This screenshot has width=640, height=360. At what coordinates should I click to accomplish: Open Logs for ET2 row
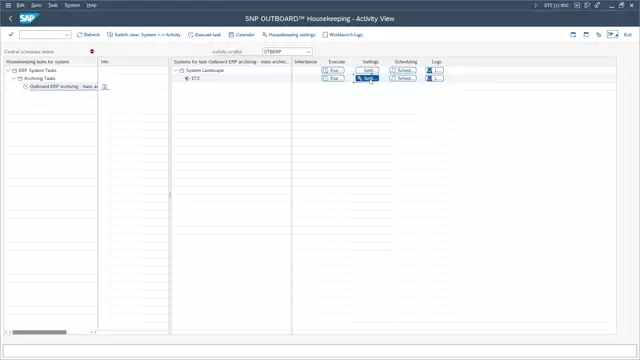tap(434, 78)
